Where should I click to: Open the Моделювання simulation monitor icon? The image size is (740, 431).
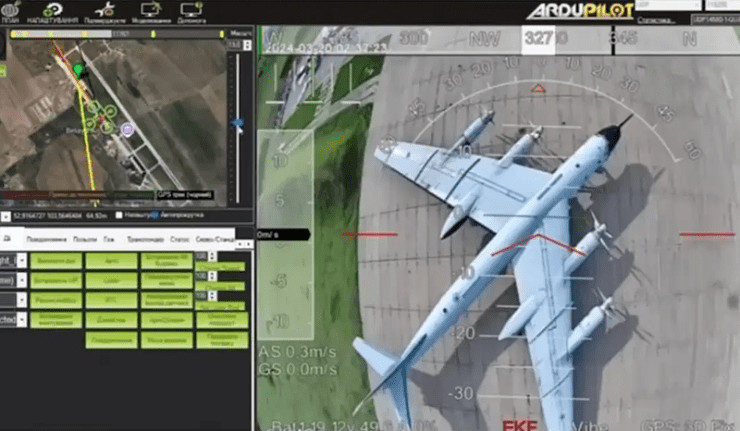[150, 12]
